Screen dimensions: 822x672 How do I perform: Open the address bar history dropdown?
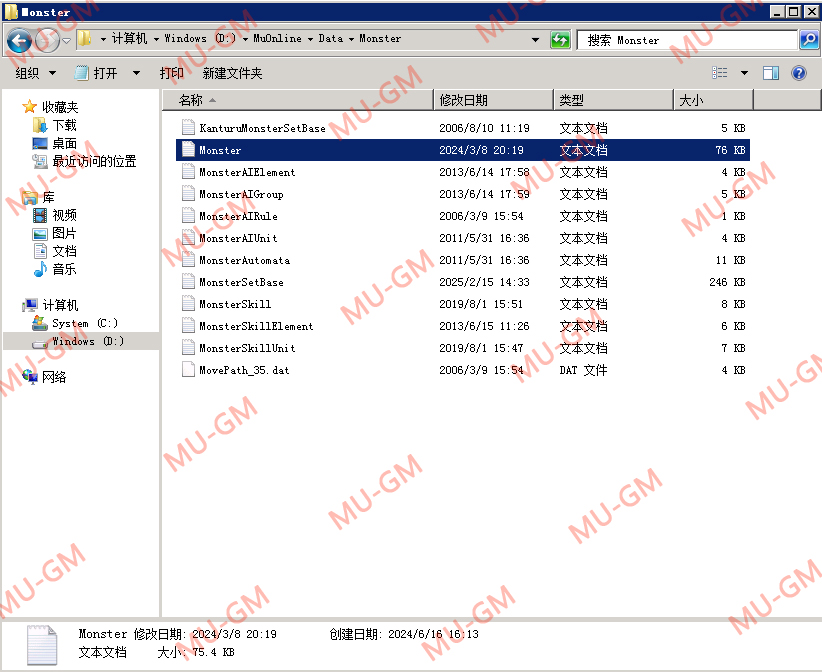536,40
